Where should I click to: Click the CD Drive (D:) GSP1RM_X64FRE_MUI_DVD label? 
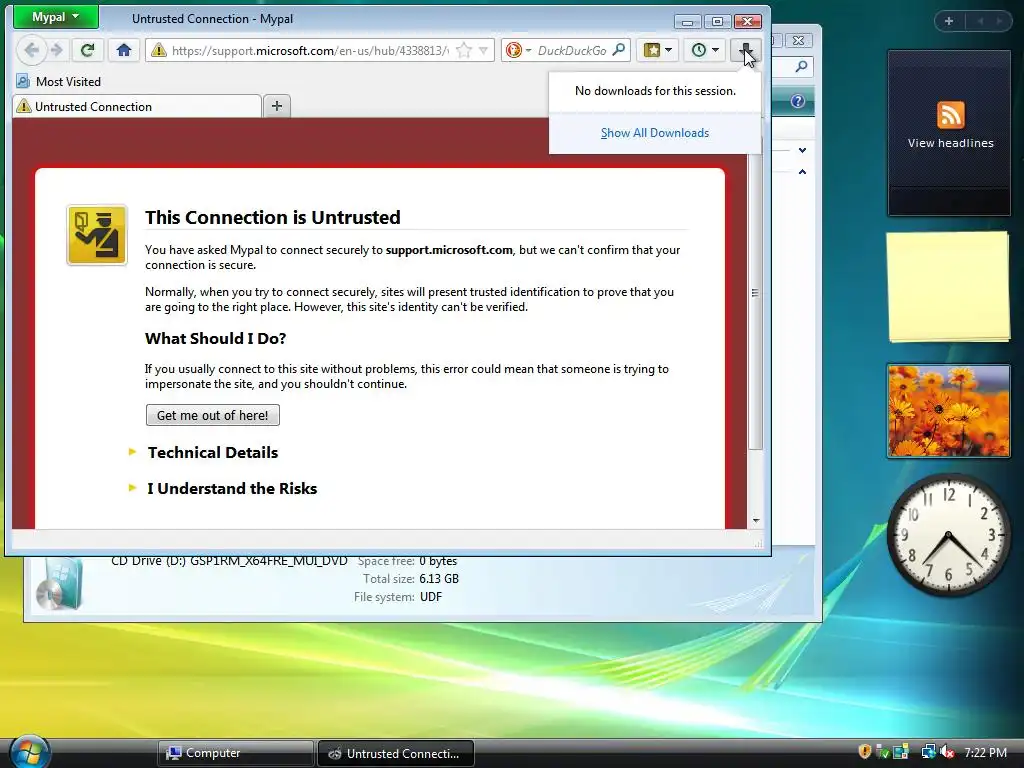229,561
